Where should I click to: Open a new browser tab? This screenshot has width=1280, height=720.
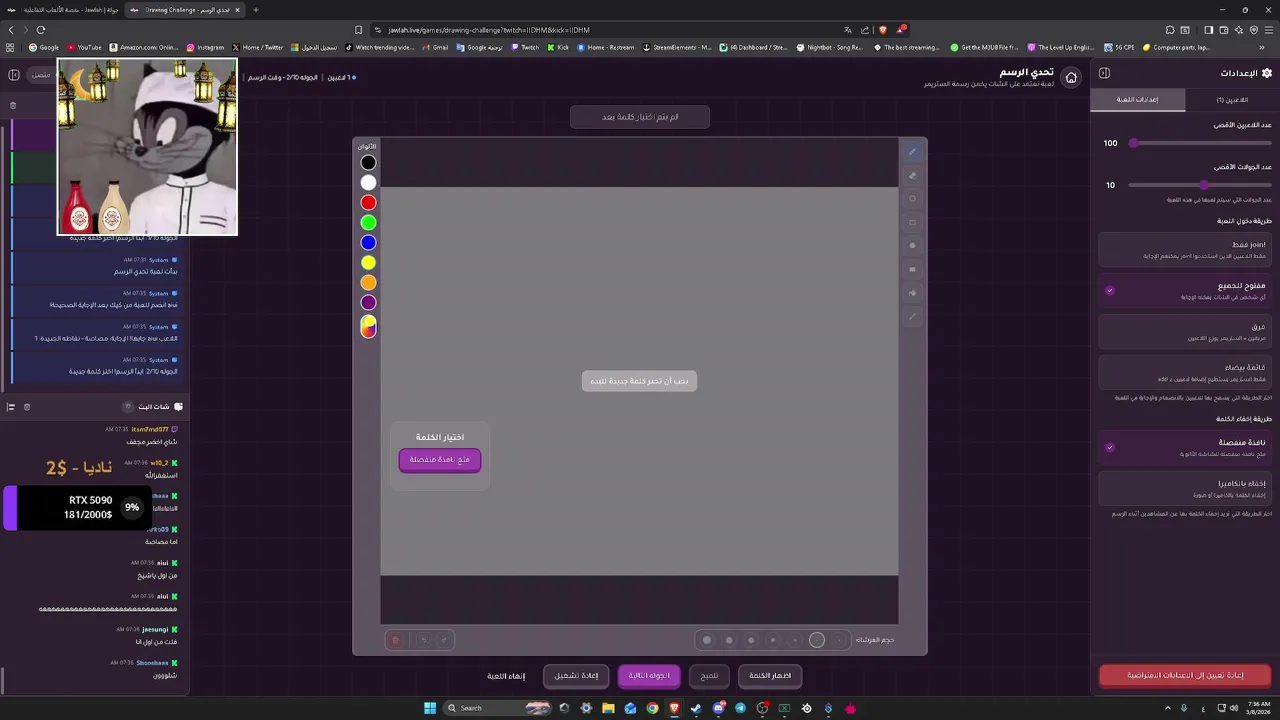click(255, 10)
